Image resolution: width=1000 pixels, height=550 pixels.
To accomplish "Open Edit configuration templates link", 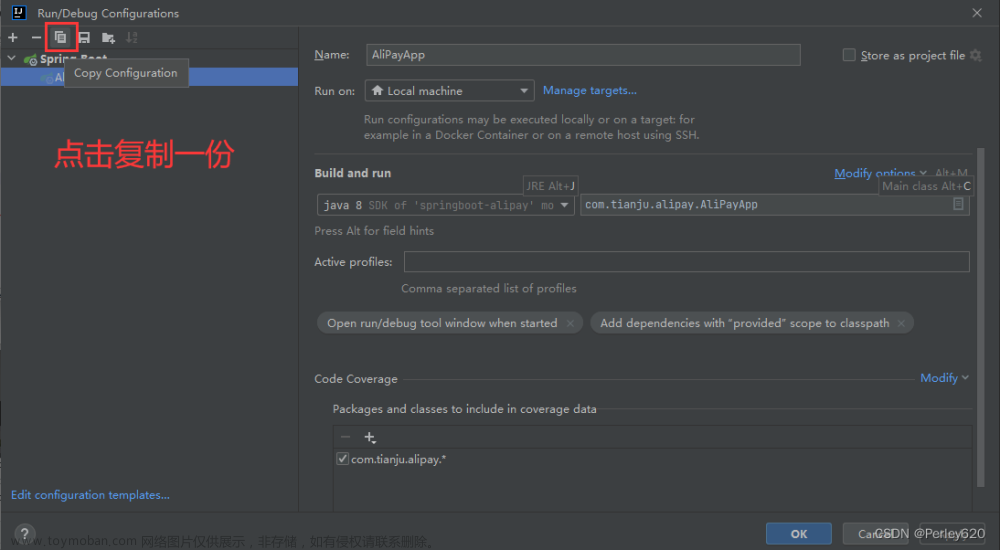I will tap(90, 494).
